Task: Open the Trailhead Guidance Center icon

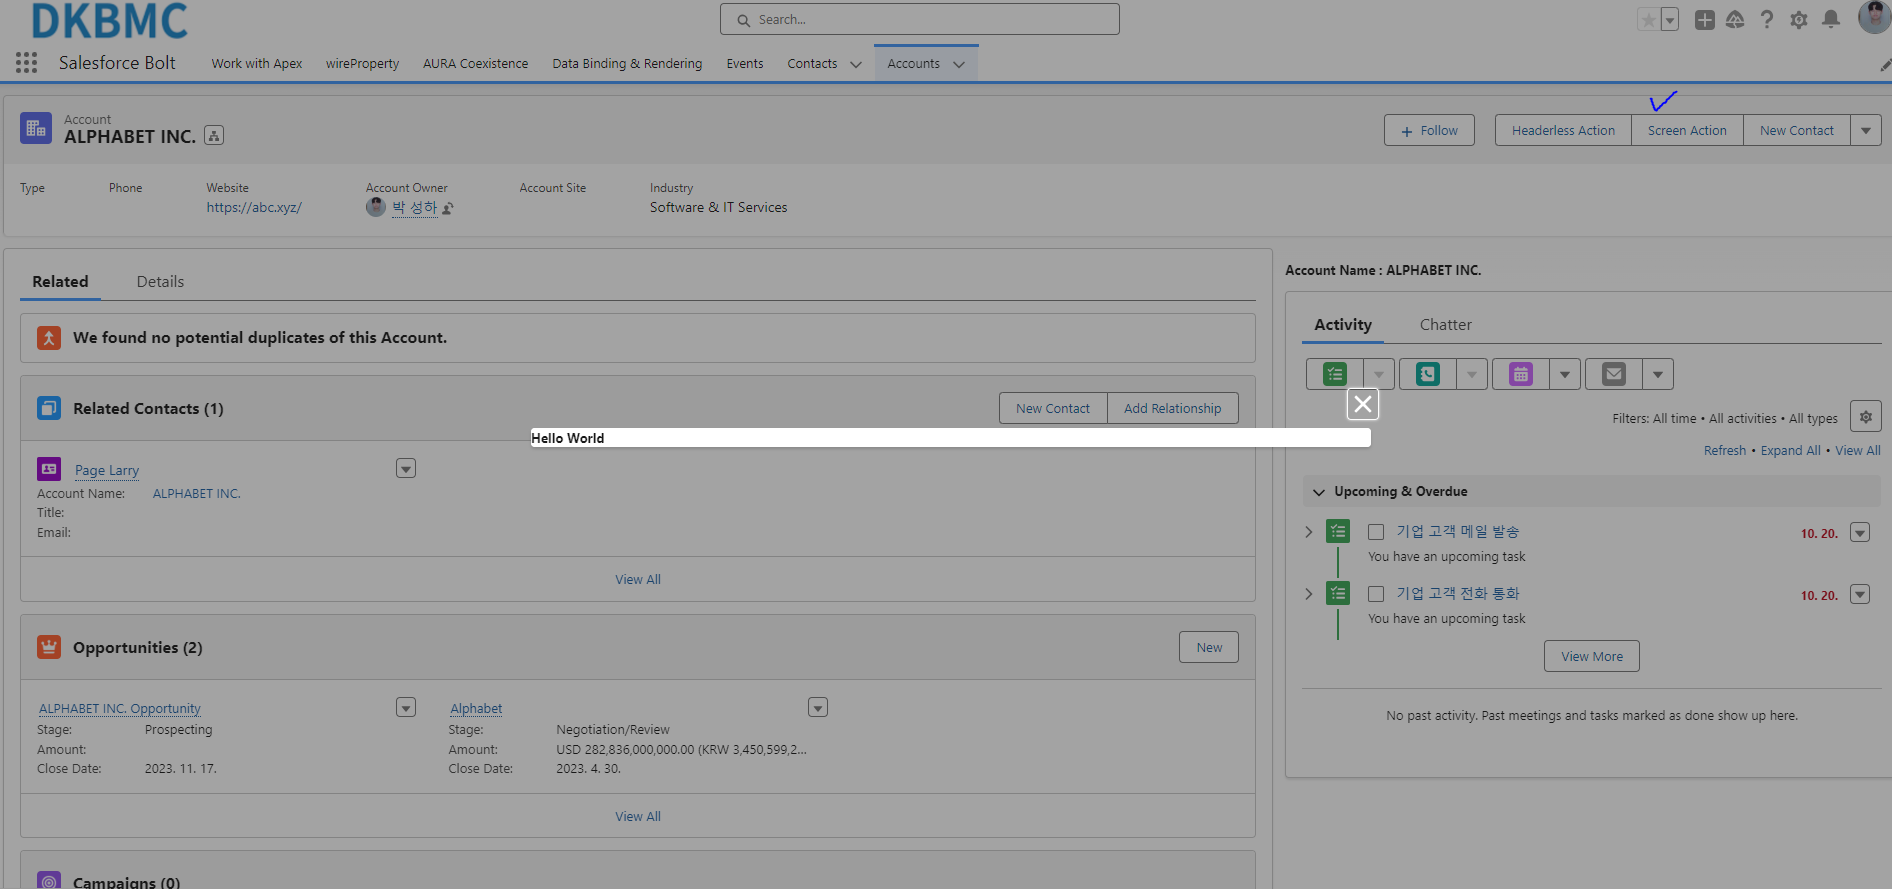Action: (1735, 20)
